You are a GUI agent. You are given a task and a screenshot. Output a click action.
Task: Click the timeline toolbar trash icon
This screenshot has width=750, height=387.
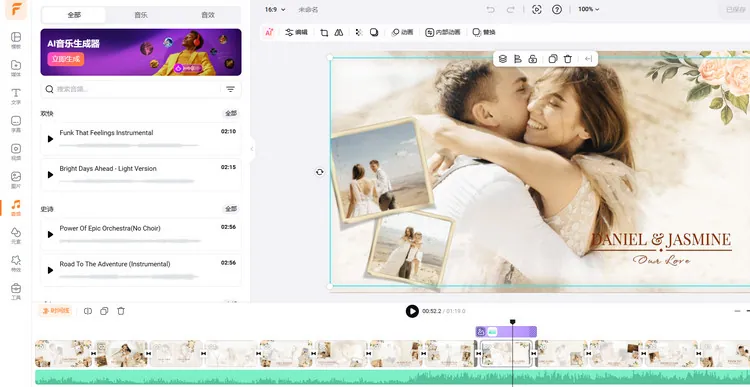121,311
